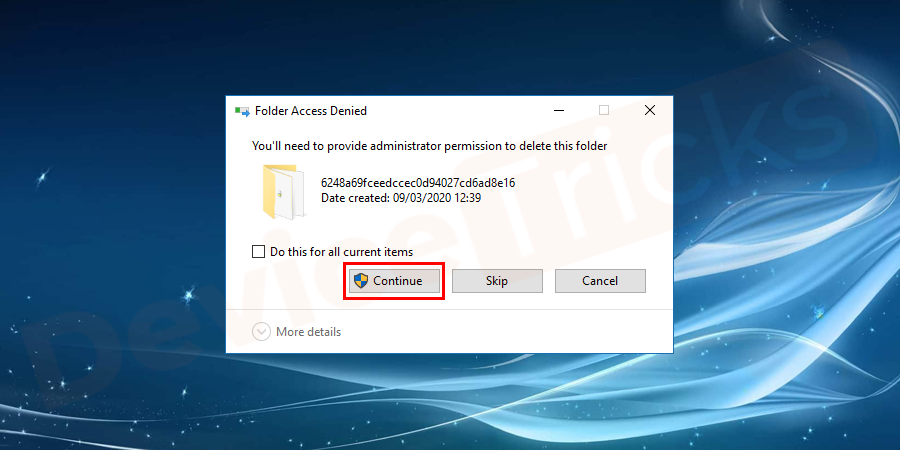Click the administrator permission message text
This screenshot has width=900, height=450.
click(x=429, y=146)
